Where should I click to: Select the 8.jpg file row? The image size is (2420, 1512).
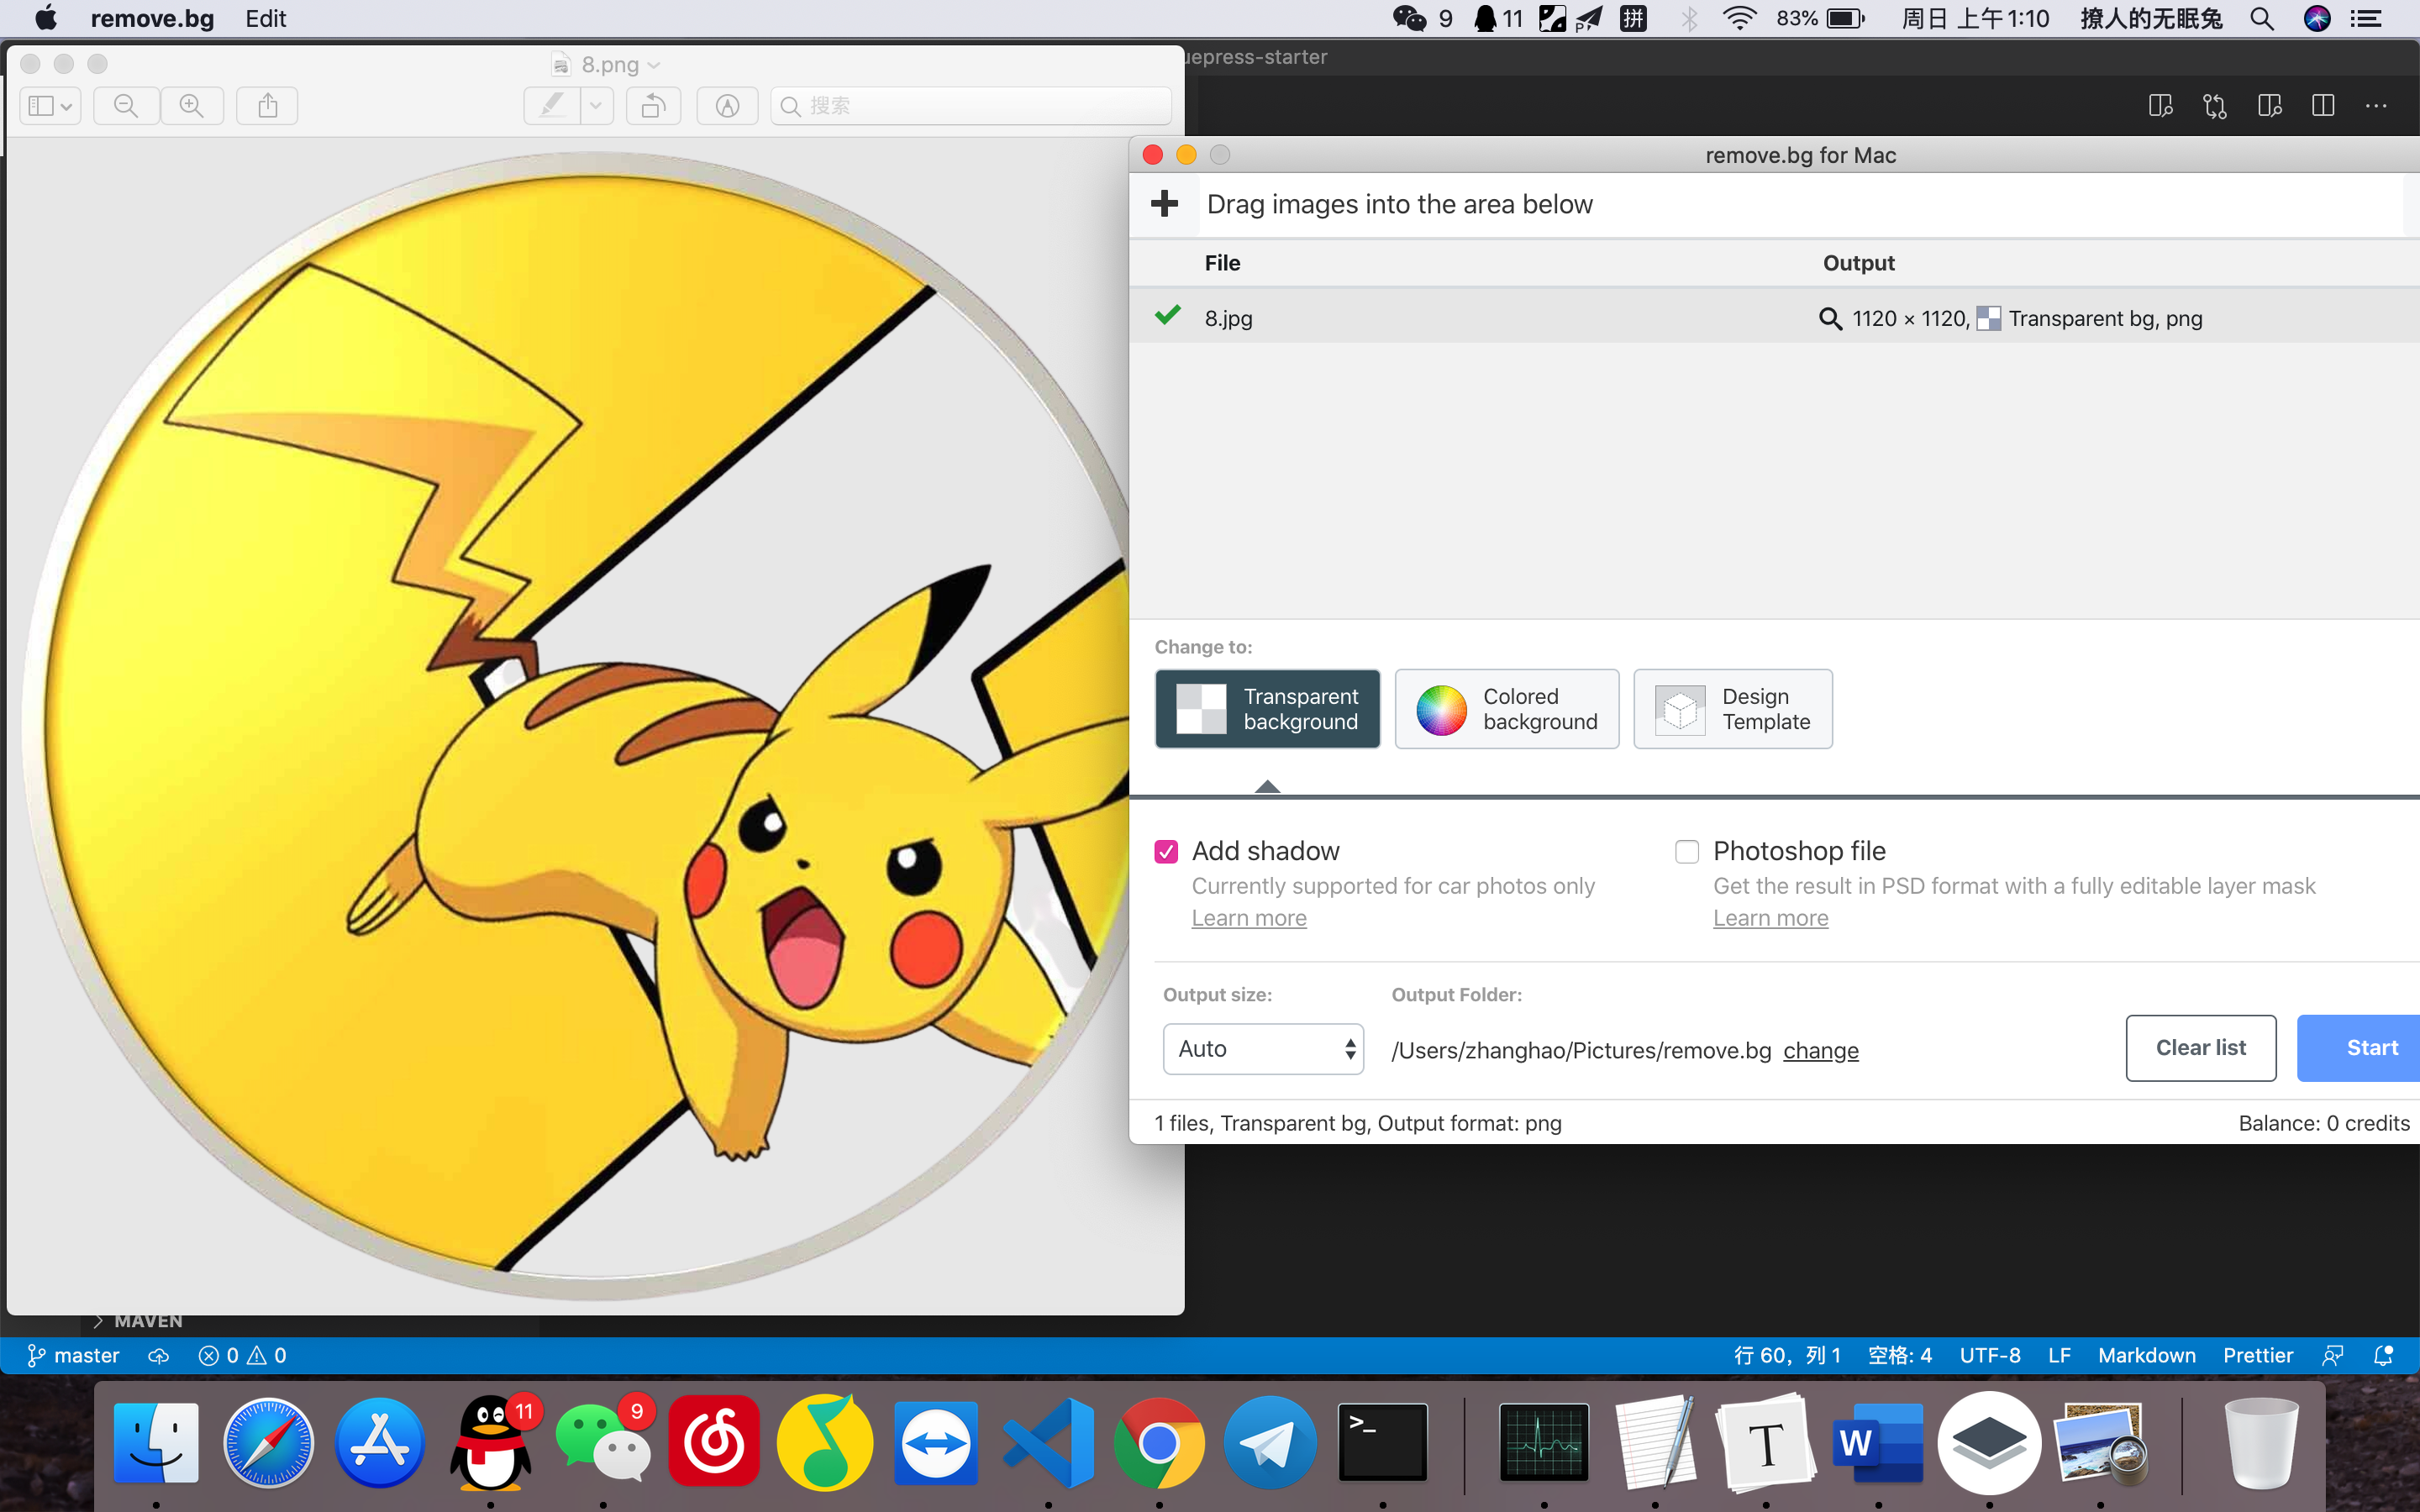click(1774, 318)
